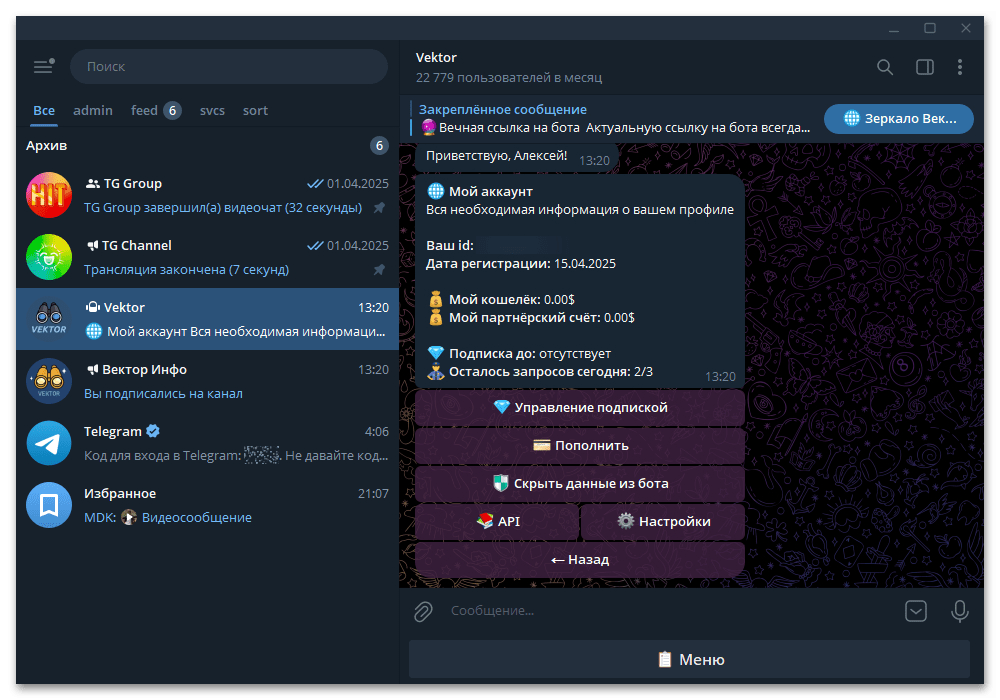Maximize the Telegram window
Viewport: 1000px width, 700px height.
[930, 29]
